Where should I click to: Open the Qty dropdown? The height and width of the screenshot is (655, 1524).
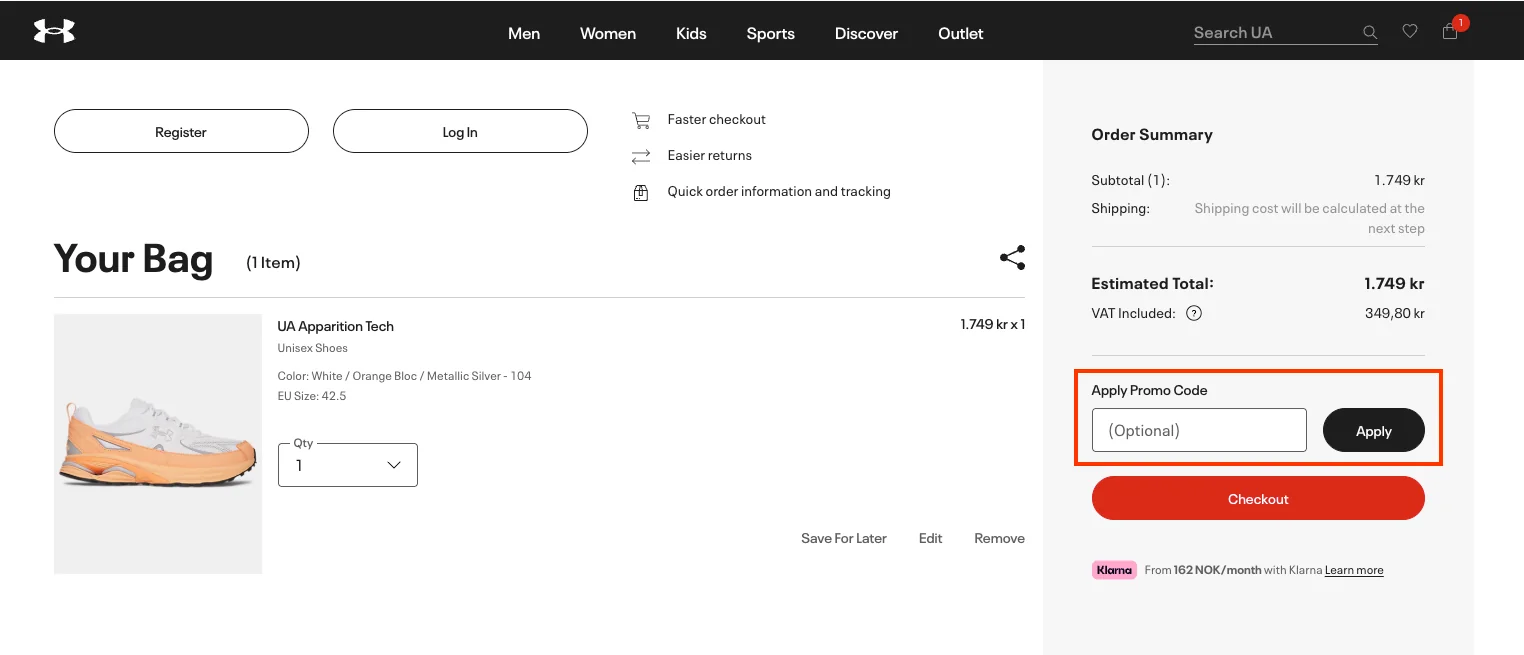(x=348, y=465)
